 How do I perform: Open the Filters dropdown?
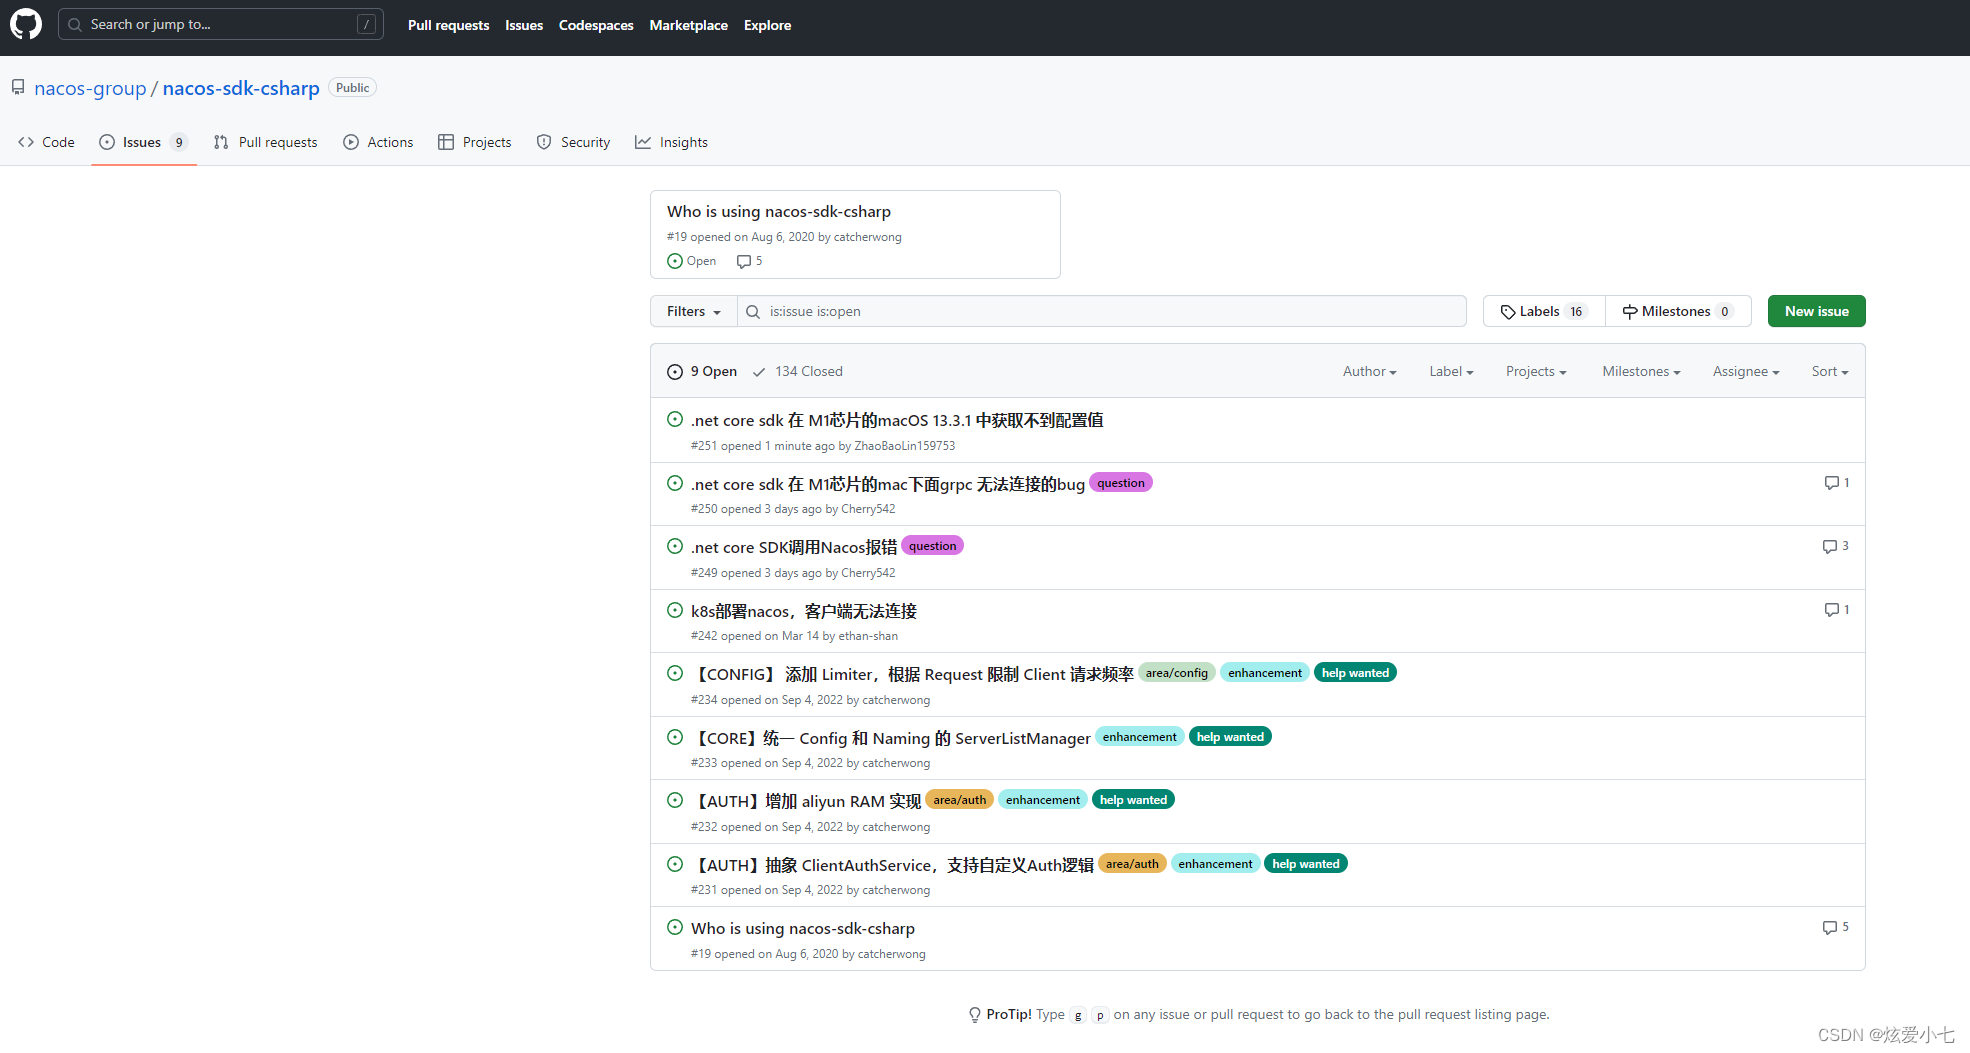(x=694, y=312)
